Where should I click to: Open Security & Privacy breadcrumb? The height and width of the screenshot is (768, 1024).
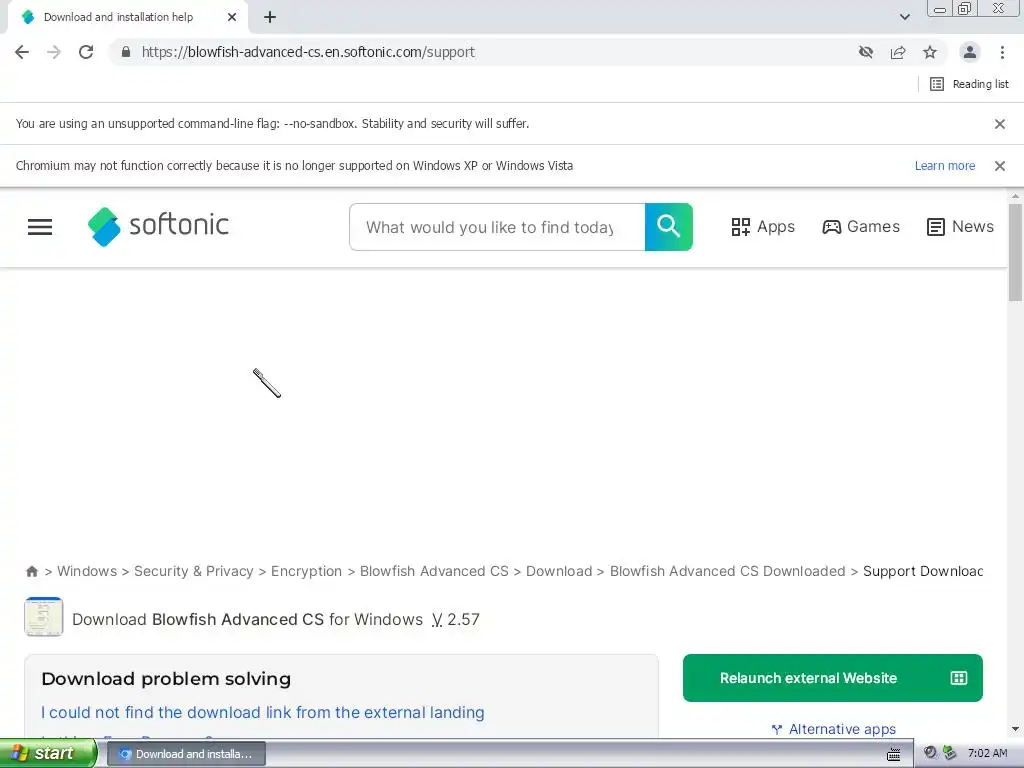[193, 571]
